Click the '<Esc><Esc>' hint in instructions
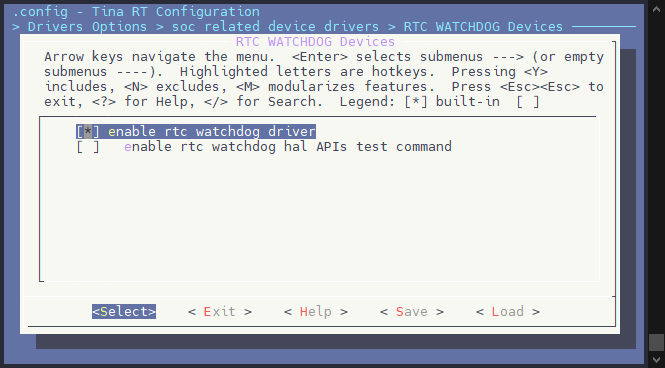This screenshot has height=368, width=665. pyautogui.click(x=540, y=87)
